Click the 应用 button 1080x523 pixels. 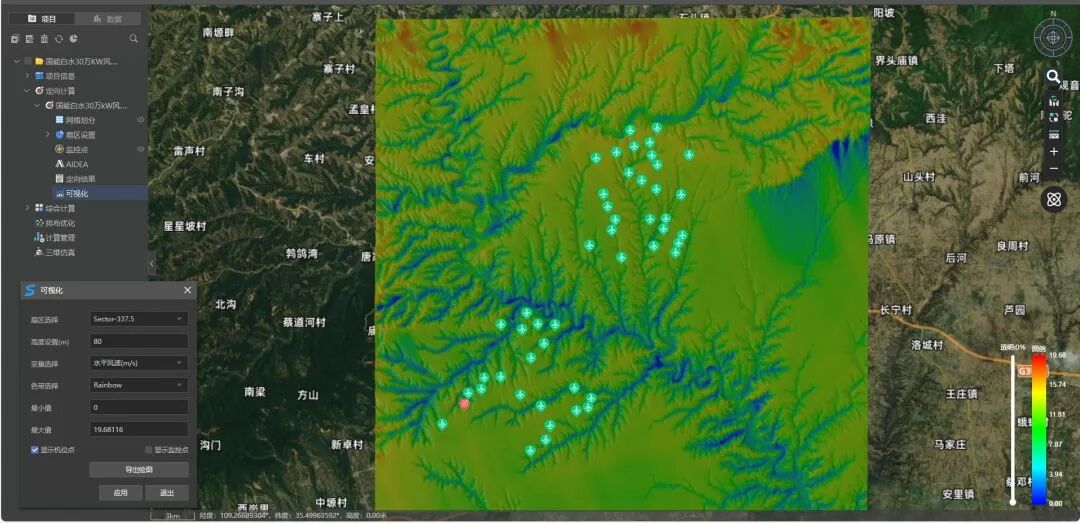(x=120, y=493)
